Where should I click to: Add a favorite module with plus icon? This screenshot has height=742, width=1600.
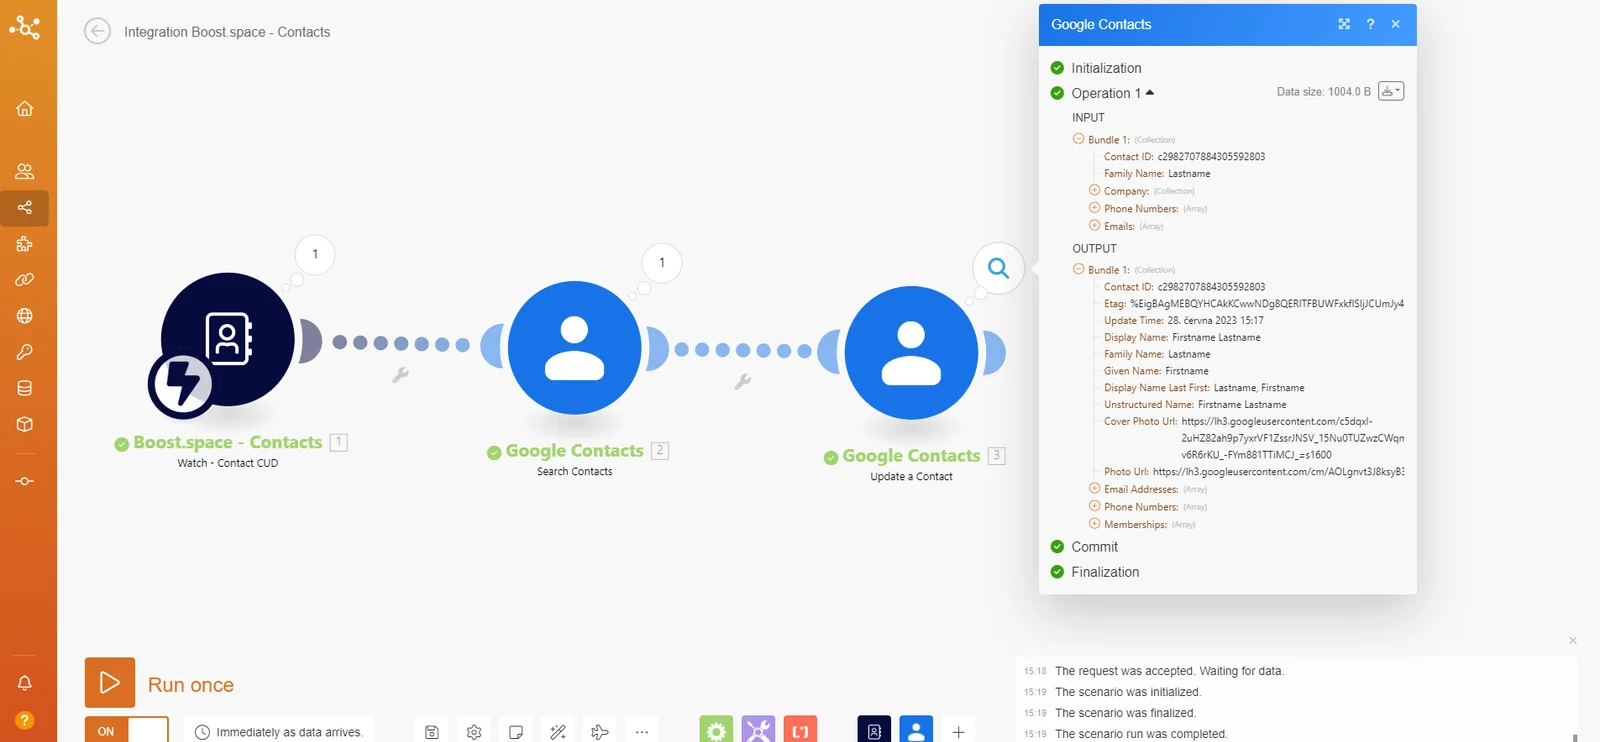click(958, 732)
